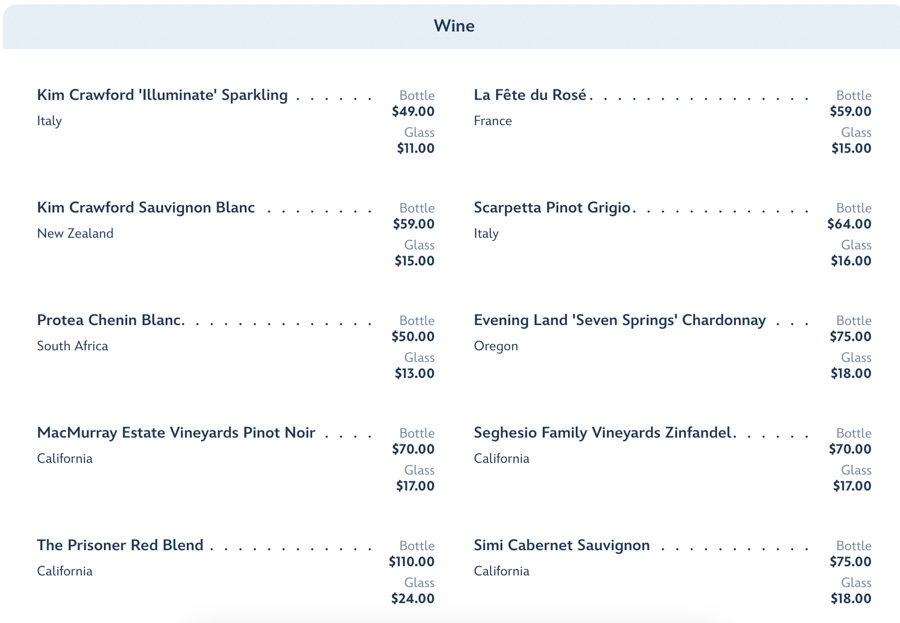Click the South Africa origin label
This screenshot has width=900, height=623.
73,346
